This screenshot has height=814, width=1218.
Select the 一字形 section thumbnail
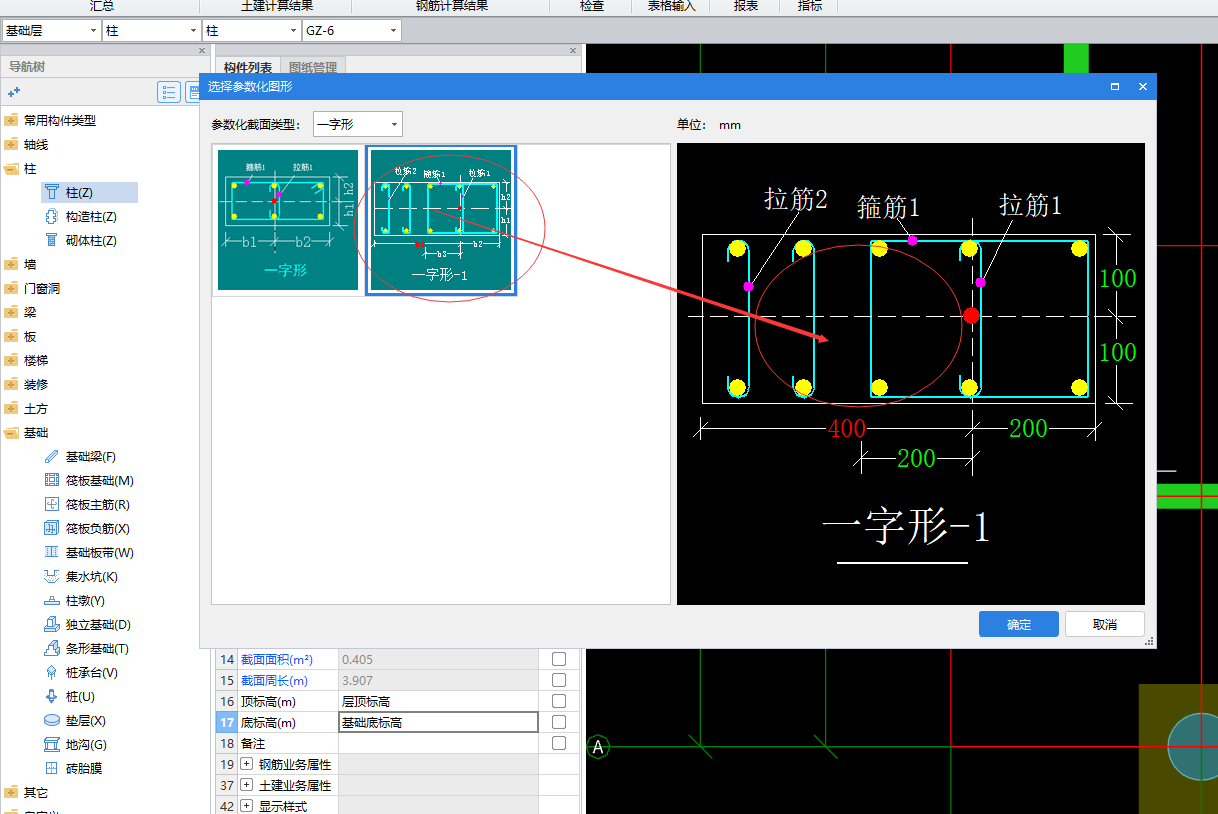[x=287, y=220]
